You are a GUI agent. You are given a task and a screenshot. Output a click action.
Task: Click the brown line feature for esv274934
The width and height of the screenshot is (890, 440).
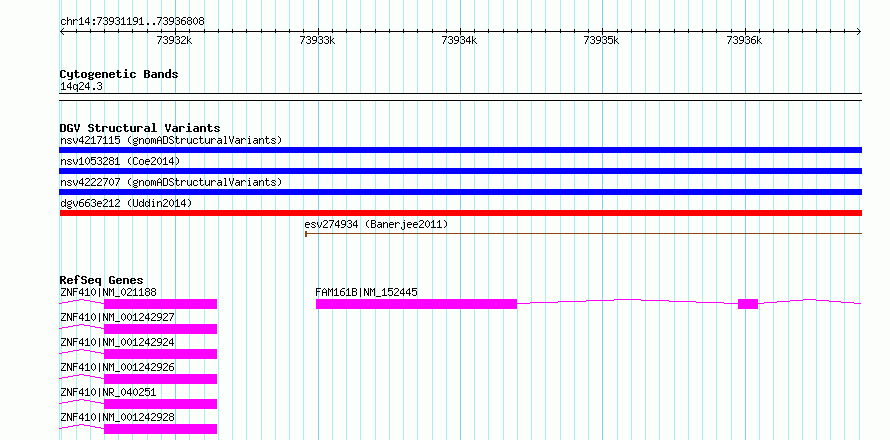583,233
